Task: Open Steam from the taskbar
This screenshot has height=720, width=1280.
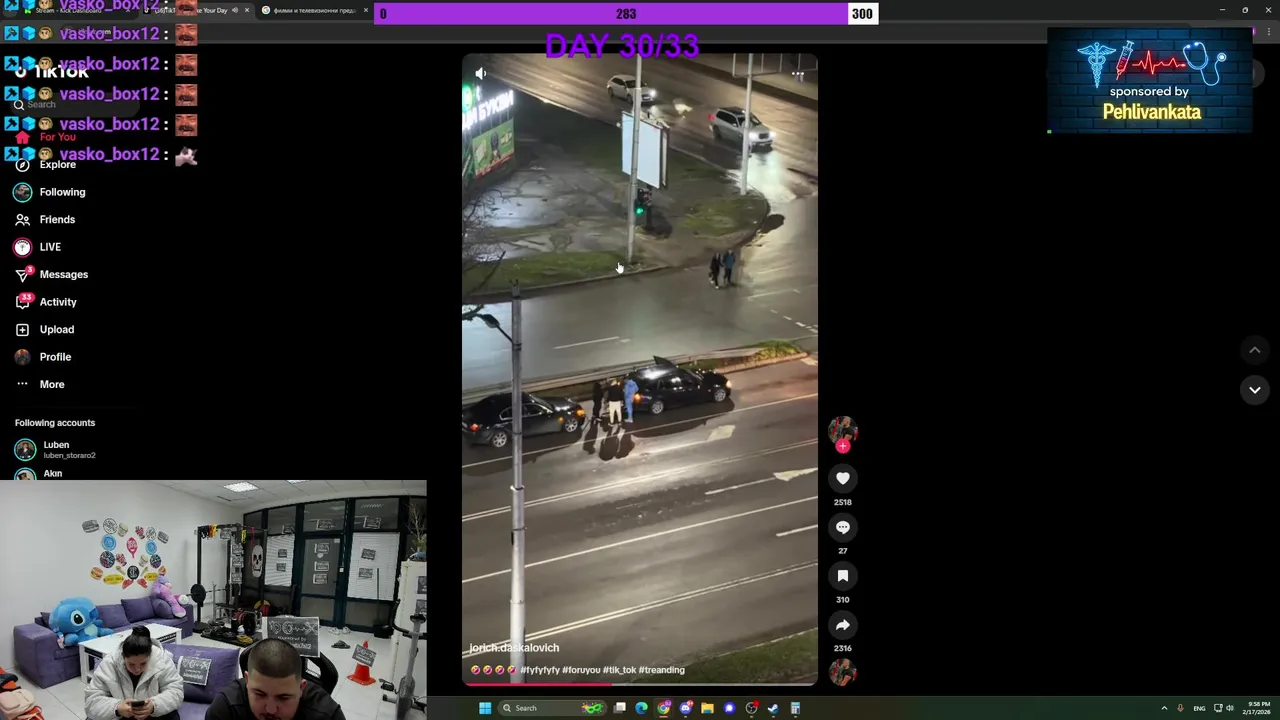Action: point(773,708)
